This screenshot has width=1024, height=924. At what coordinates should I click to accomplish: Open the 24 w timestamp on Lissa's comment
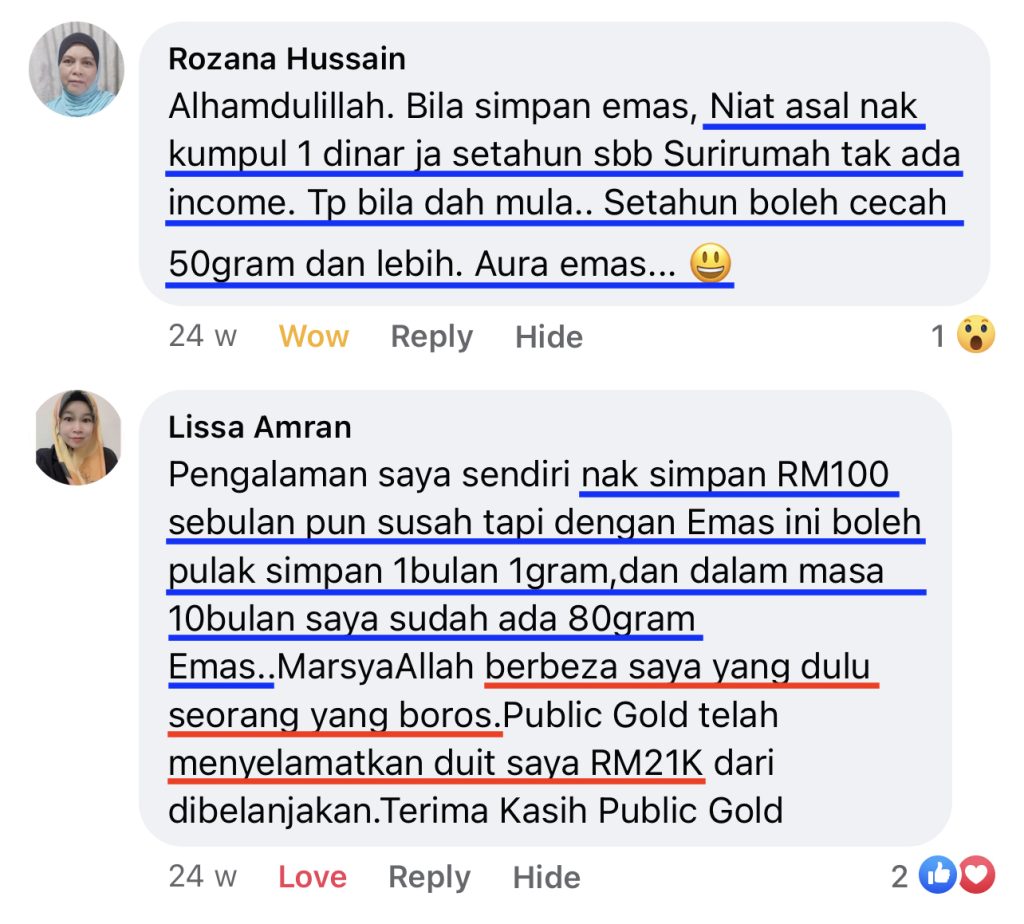click(x=202, y=876)
